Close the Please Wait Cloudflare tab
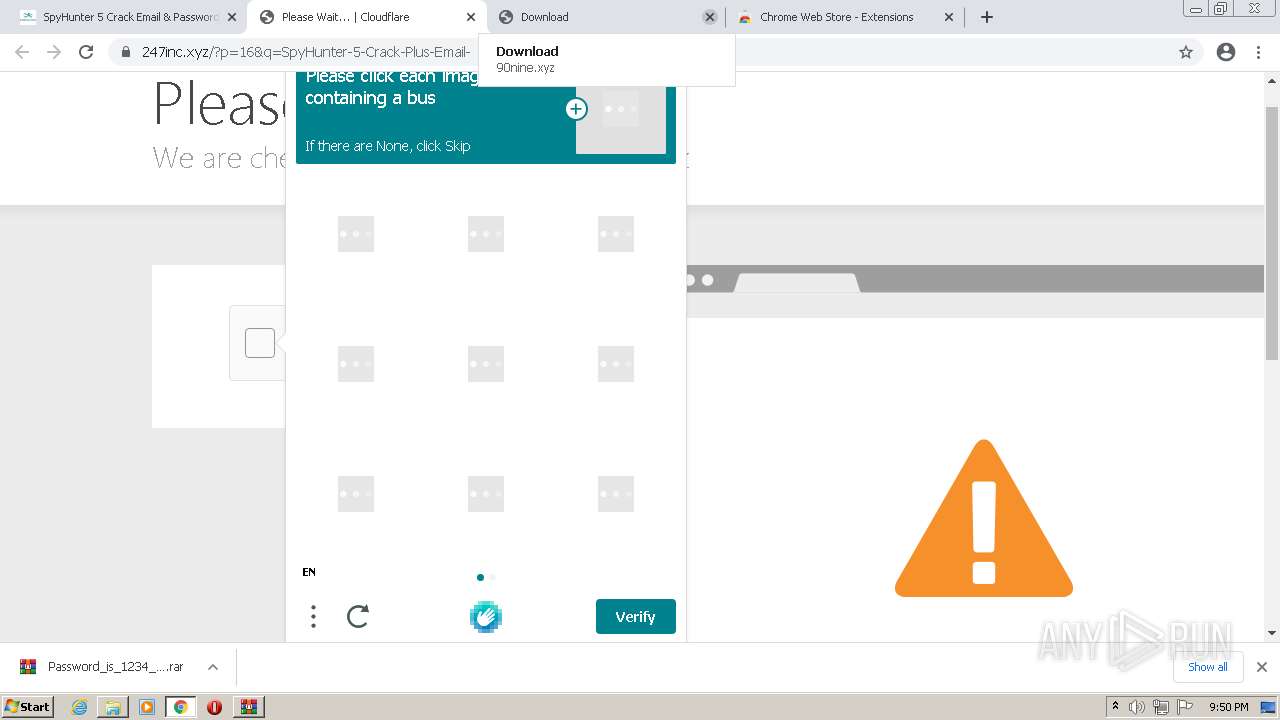This screenshot has height=720, width=1280. pos(471,17)
